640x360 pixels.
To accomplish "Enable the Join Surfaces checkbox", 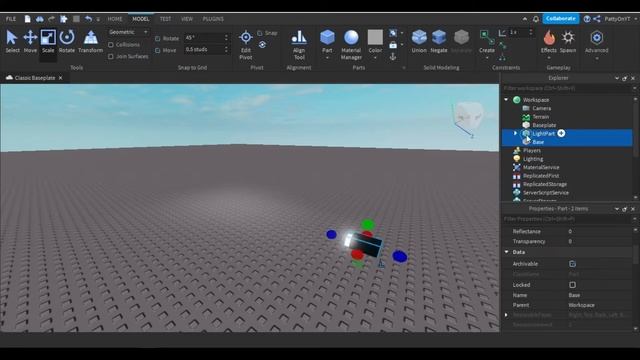I will (111, 56).
